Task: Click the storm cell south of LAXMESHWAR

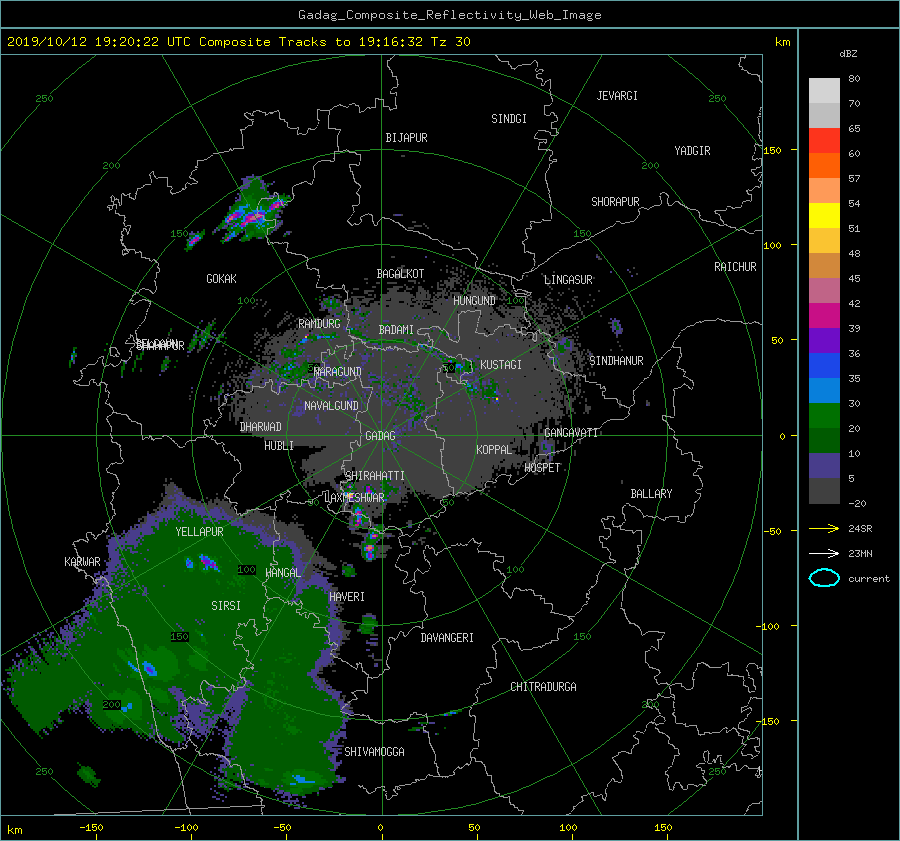Action: click(x=370, y=548)
